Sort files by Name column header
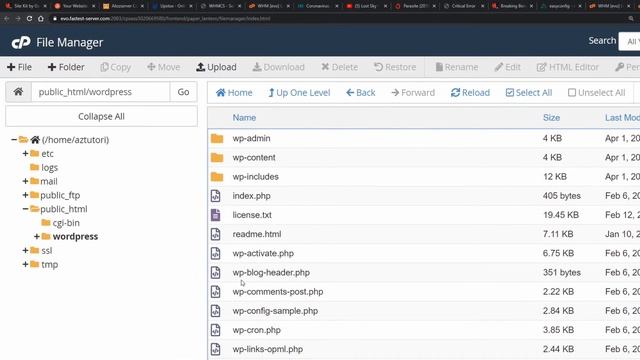The width and height of the screenshot is (640, 360). pos(244,118)
